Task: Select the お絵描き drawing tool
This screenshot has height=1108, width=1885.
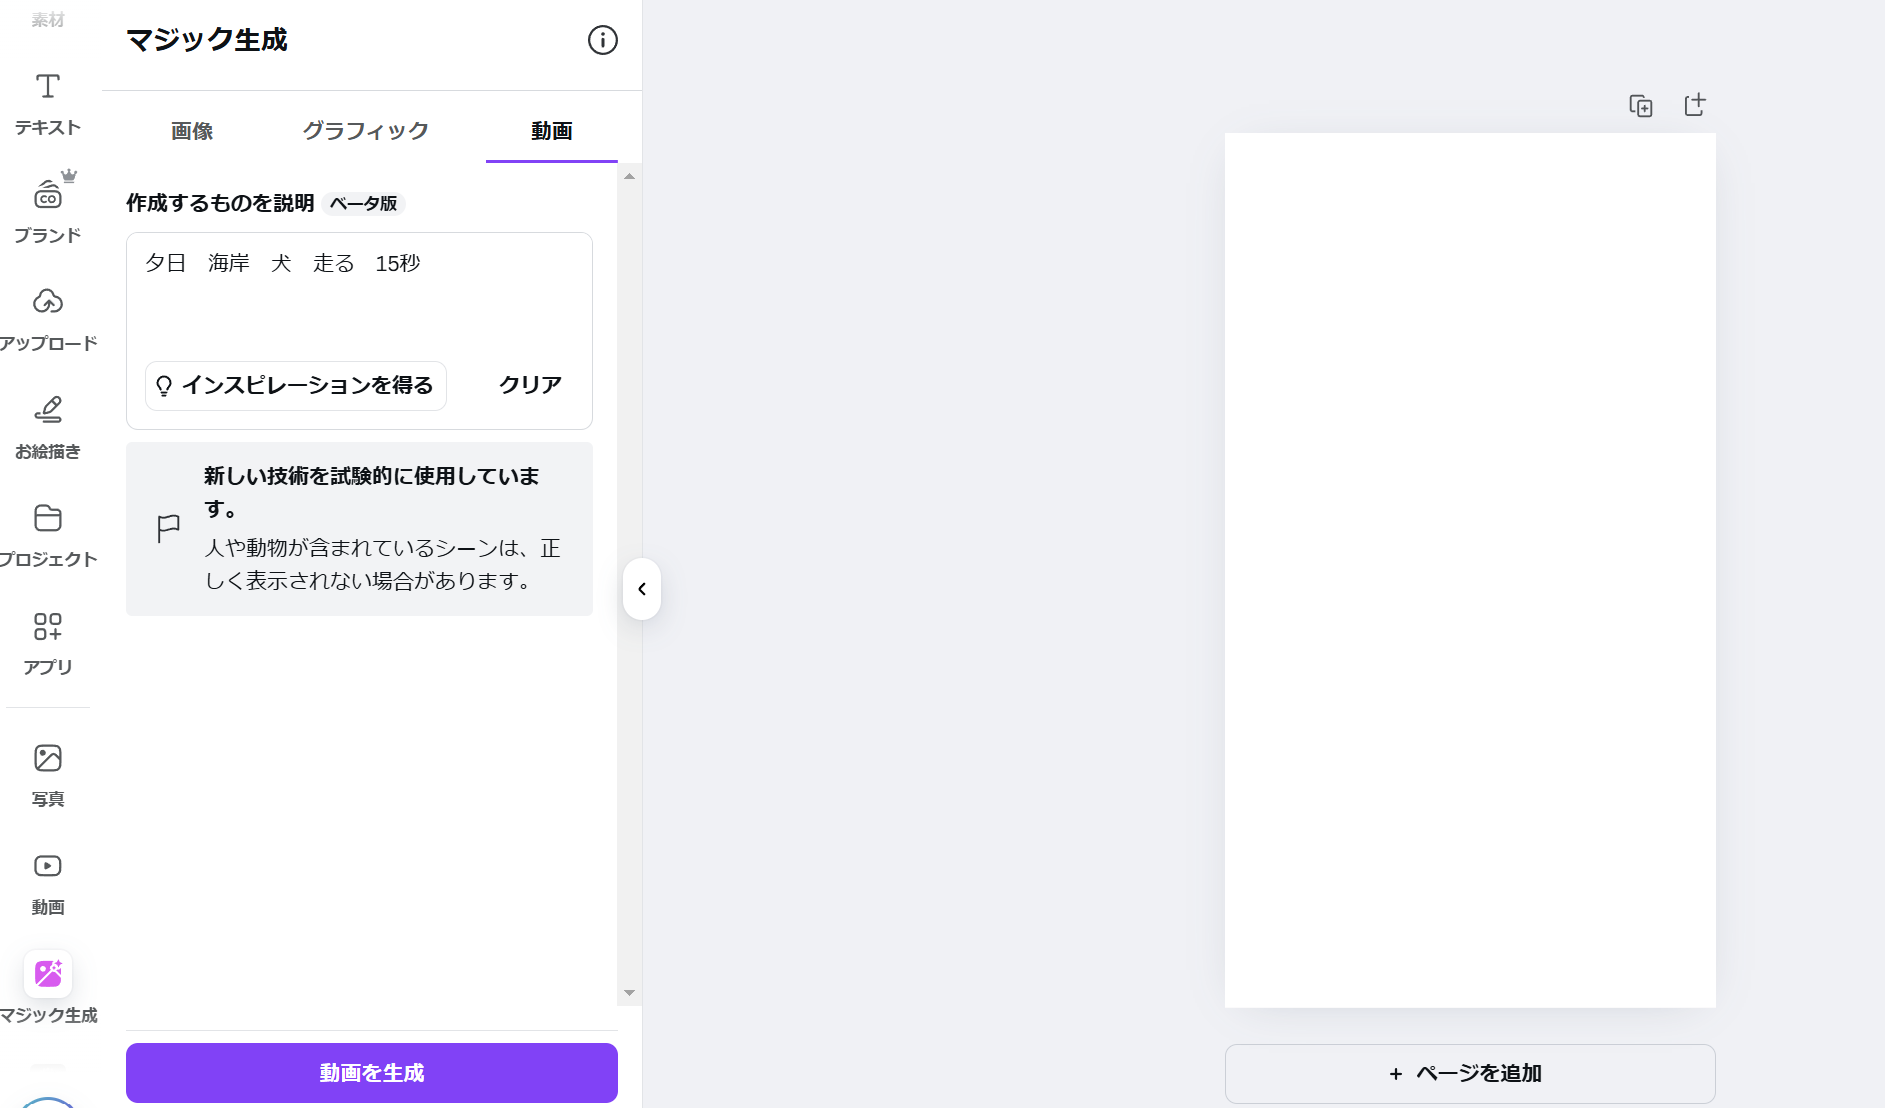Action: click(x=47, y=427)
